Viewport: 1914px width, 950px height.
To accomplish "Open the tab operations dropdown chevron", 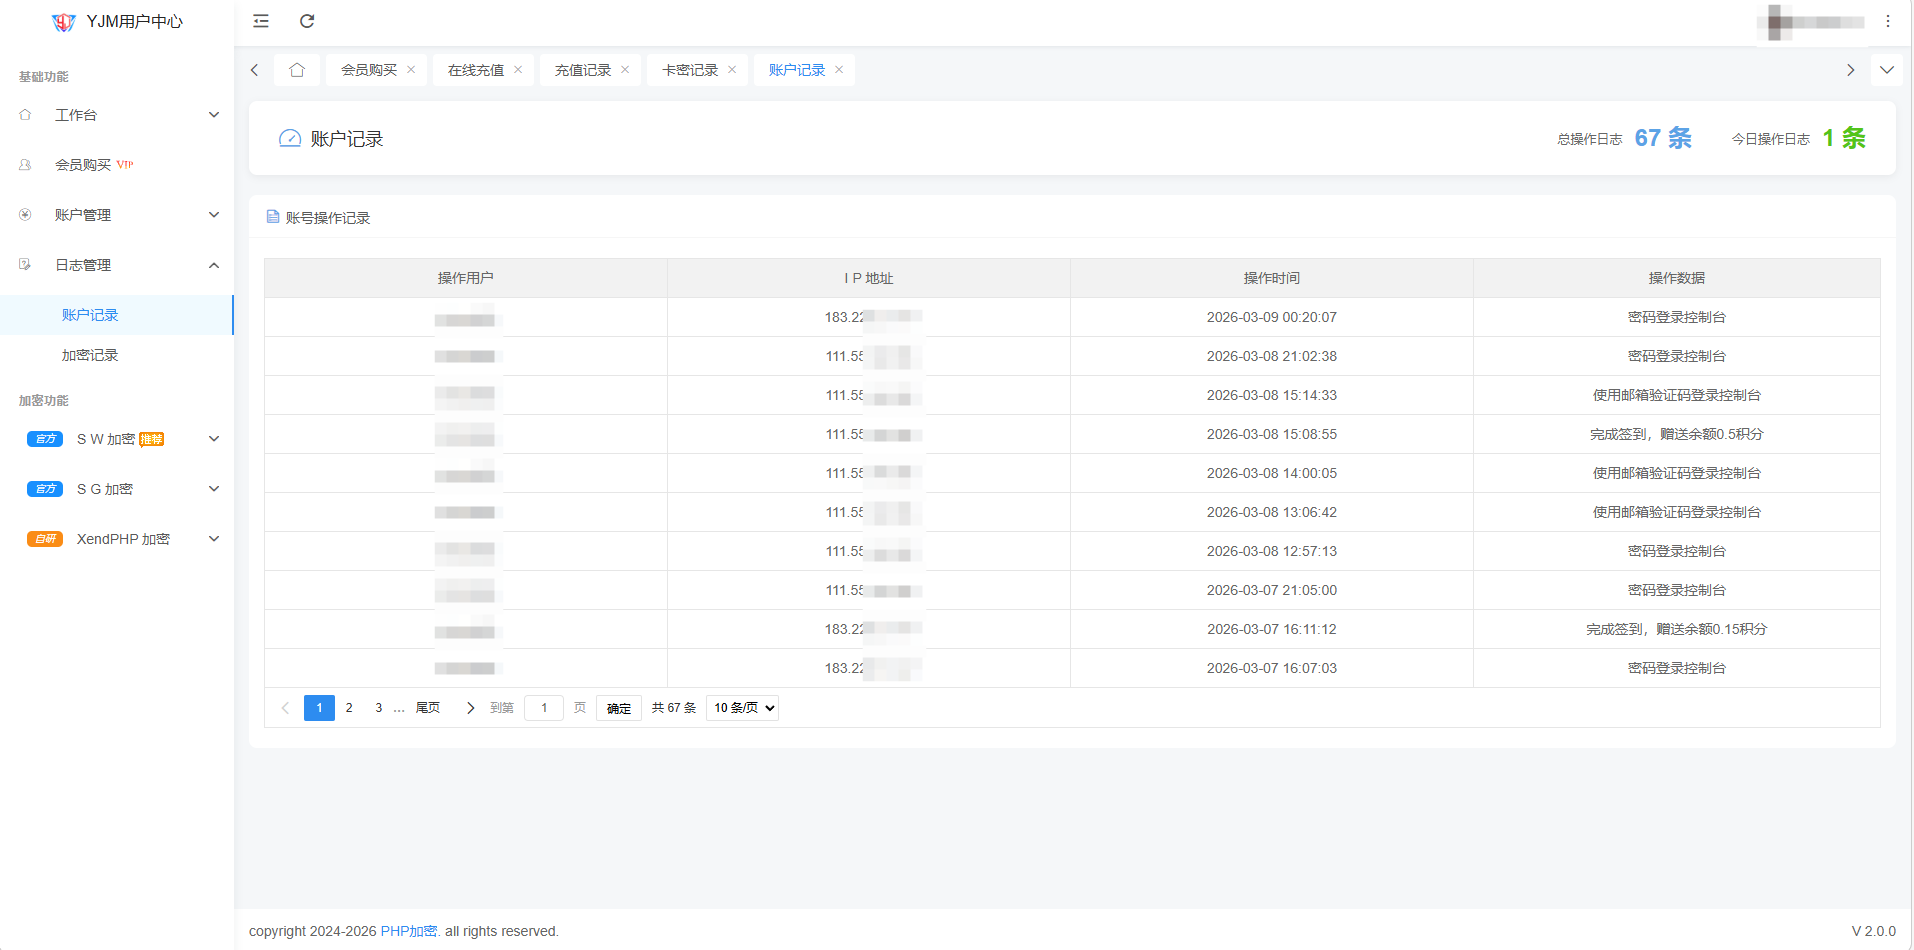I will tap(1886, 70).
